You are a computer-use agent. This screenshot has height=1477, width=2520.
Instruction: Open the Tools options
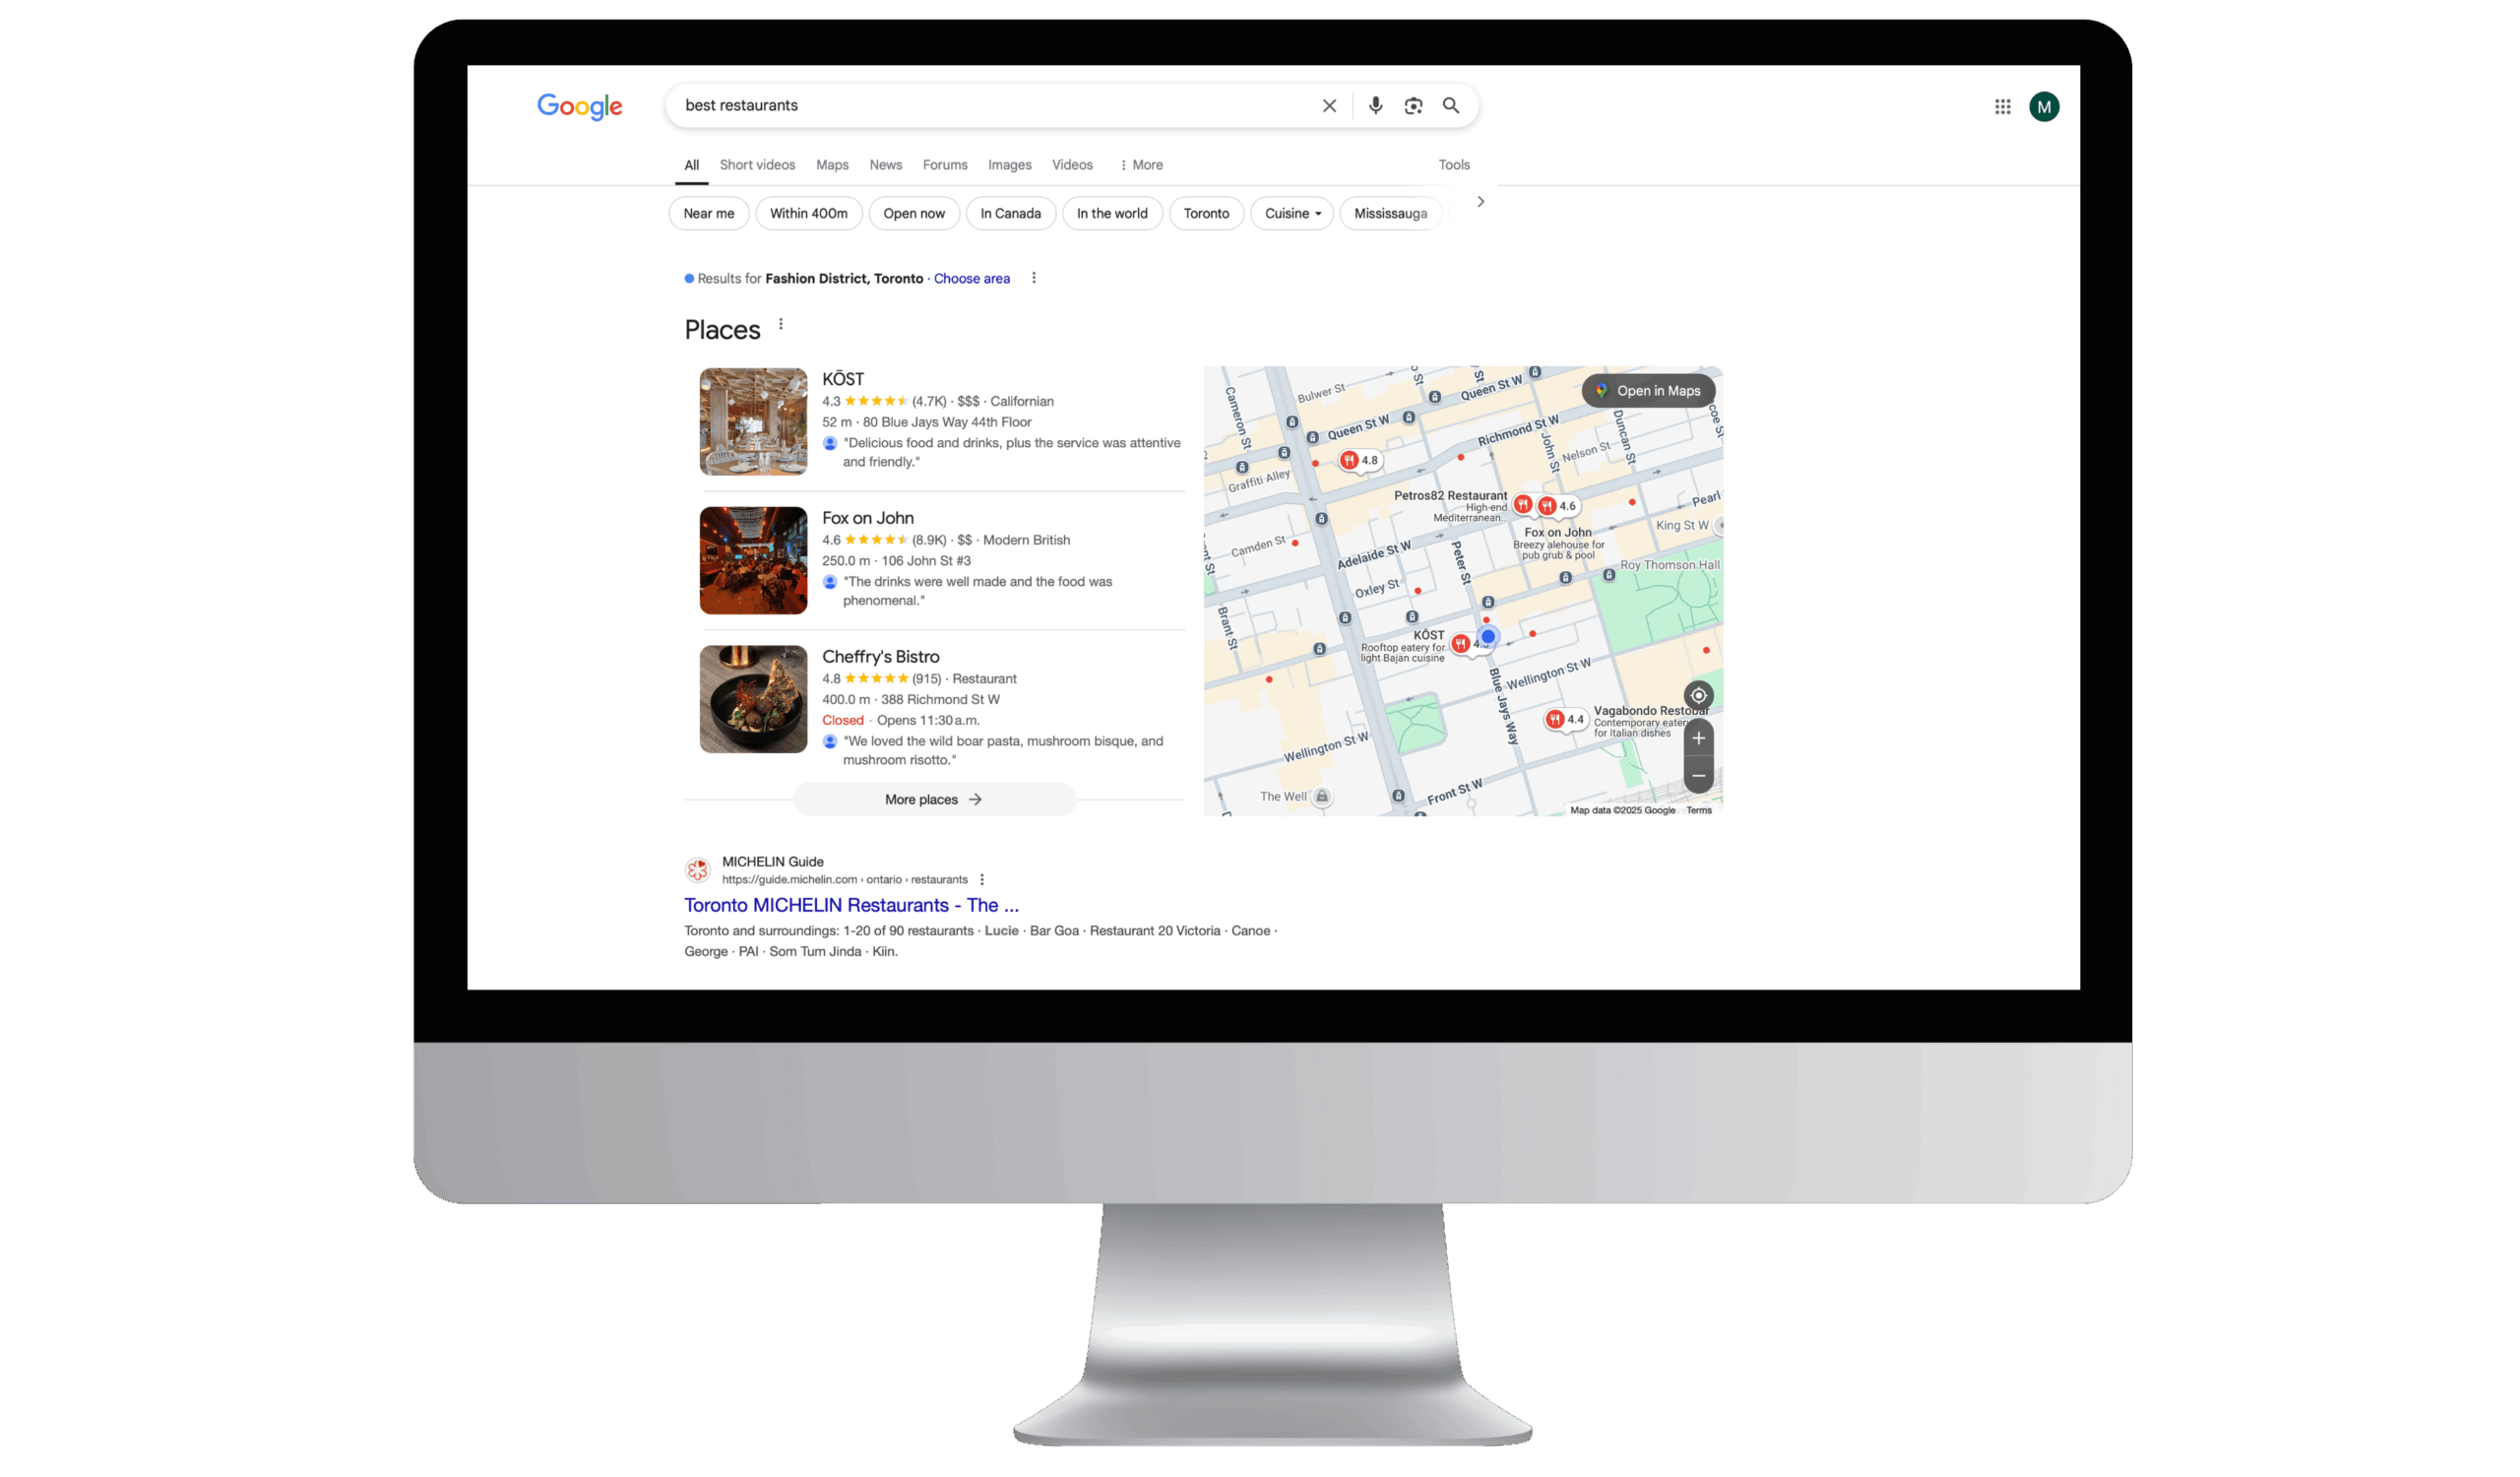(x=1453, y=165)
